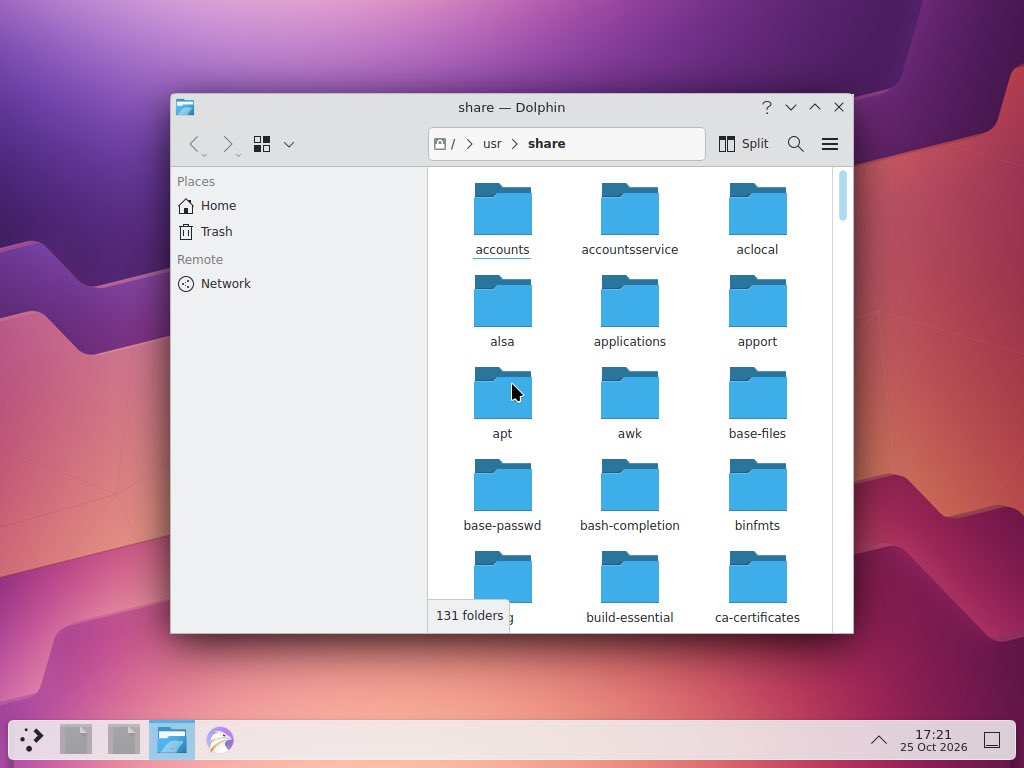Select the accountsservice folder

pos(630,219)
